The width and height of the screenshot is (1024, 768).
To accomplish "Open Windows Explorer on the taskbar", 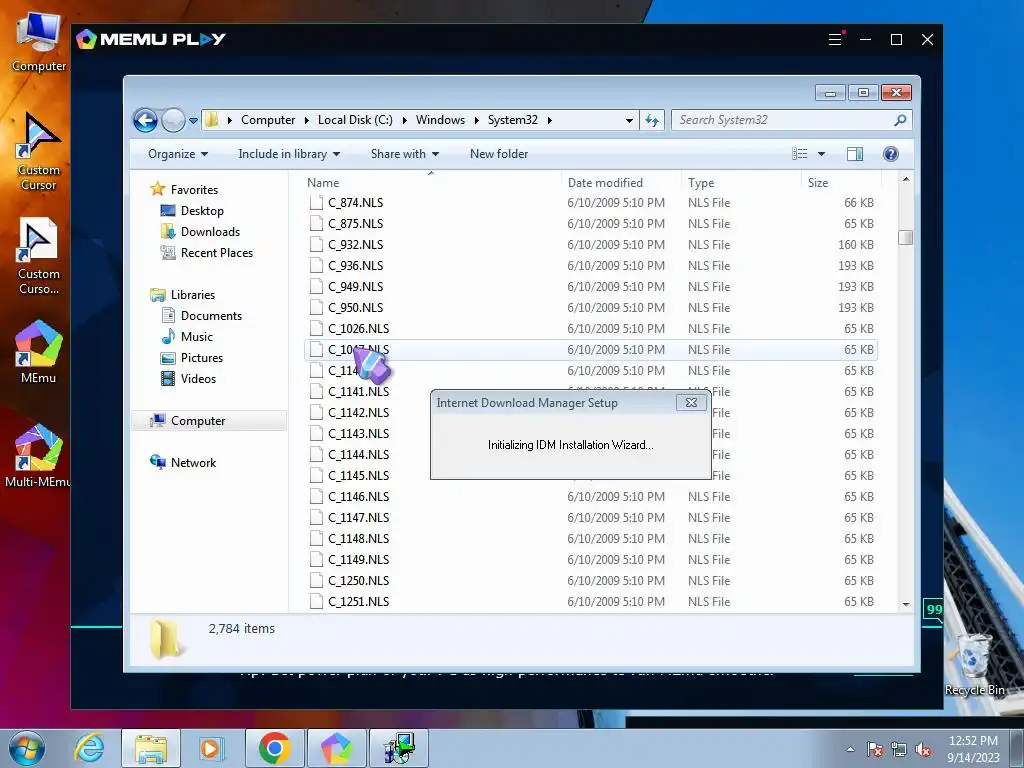I will (x=151, y=748).
